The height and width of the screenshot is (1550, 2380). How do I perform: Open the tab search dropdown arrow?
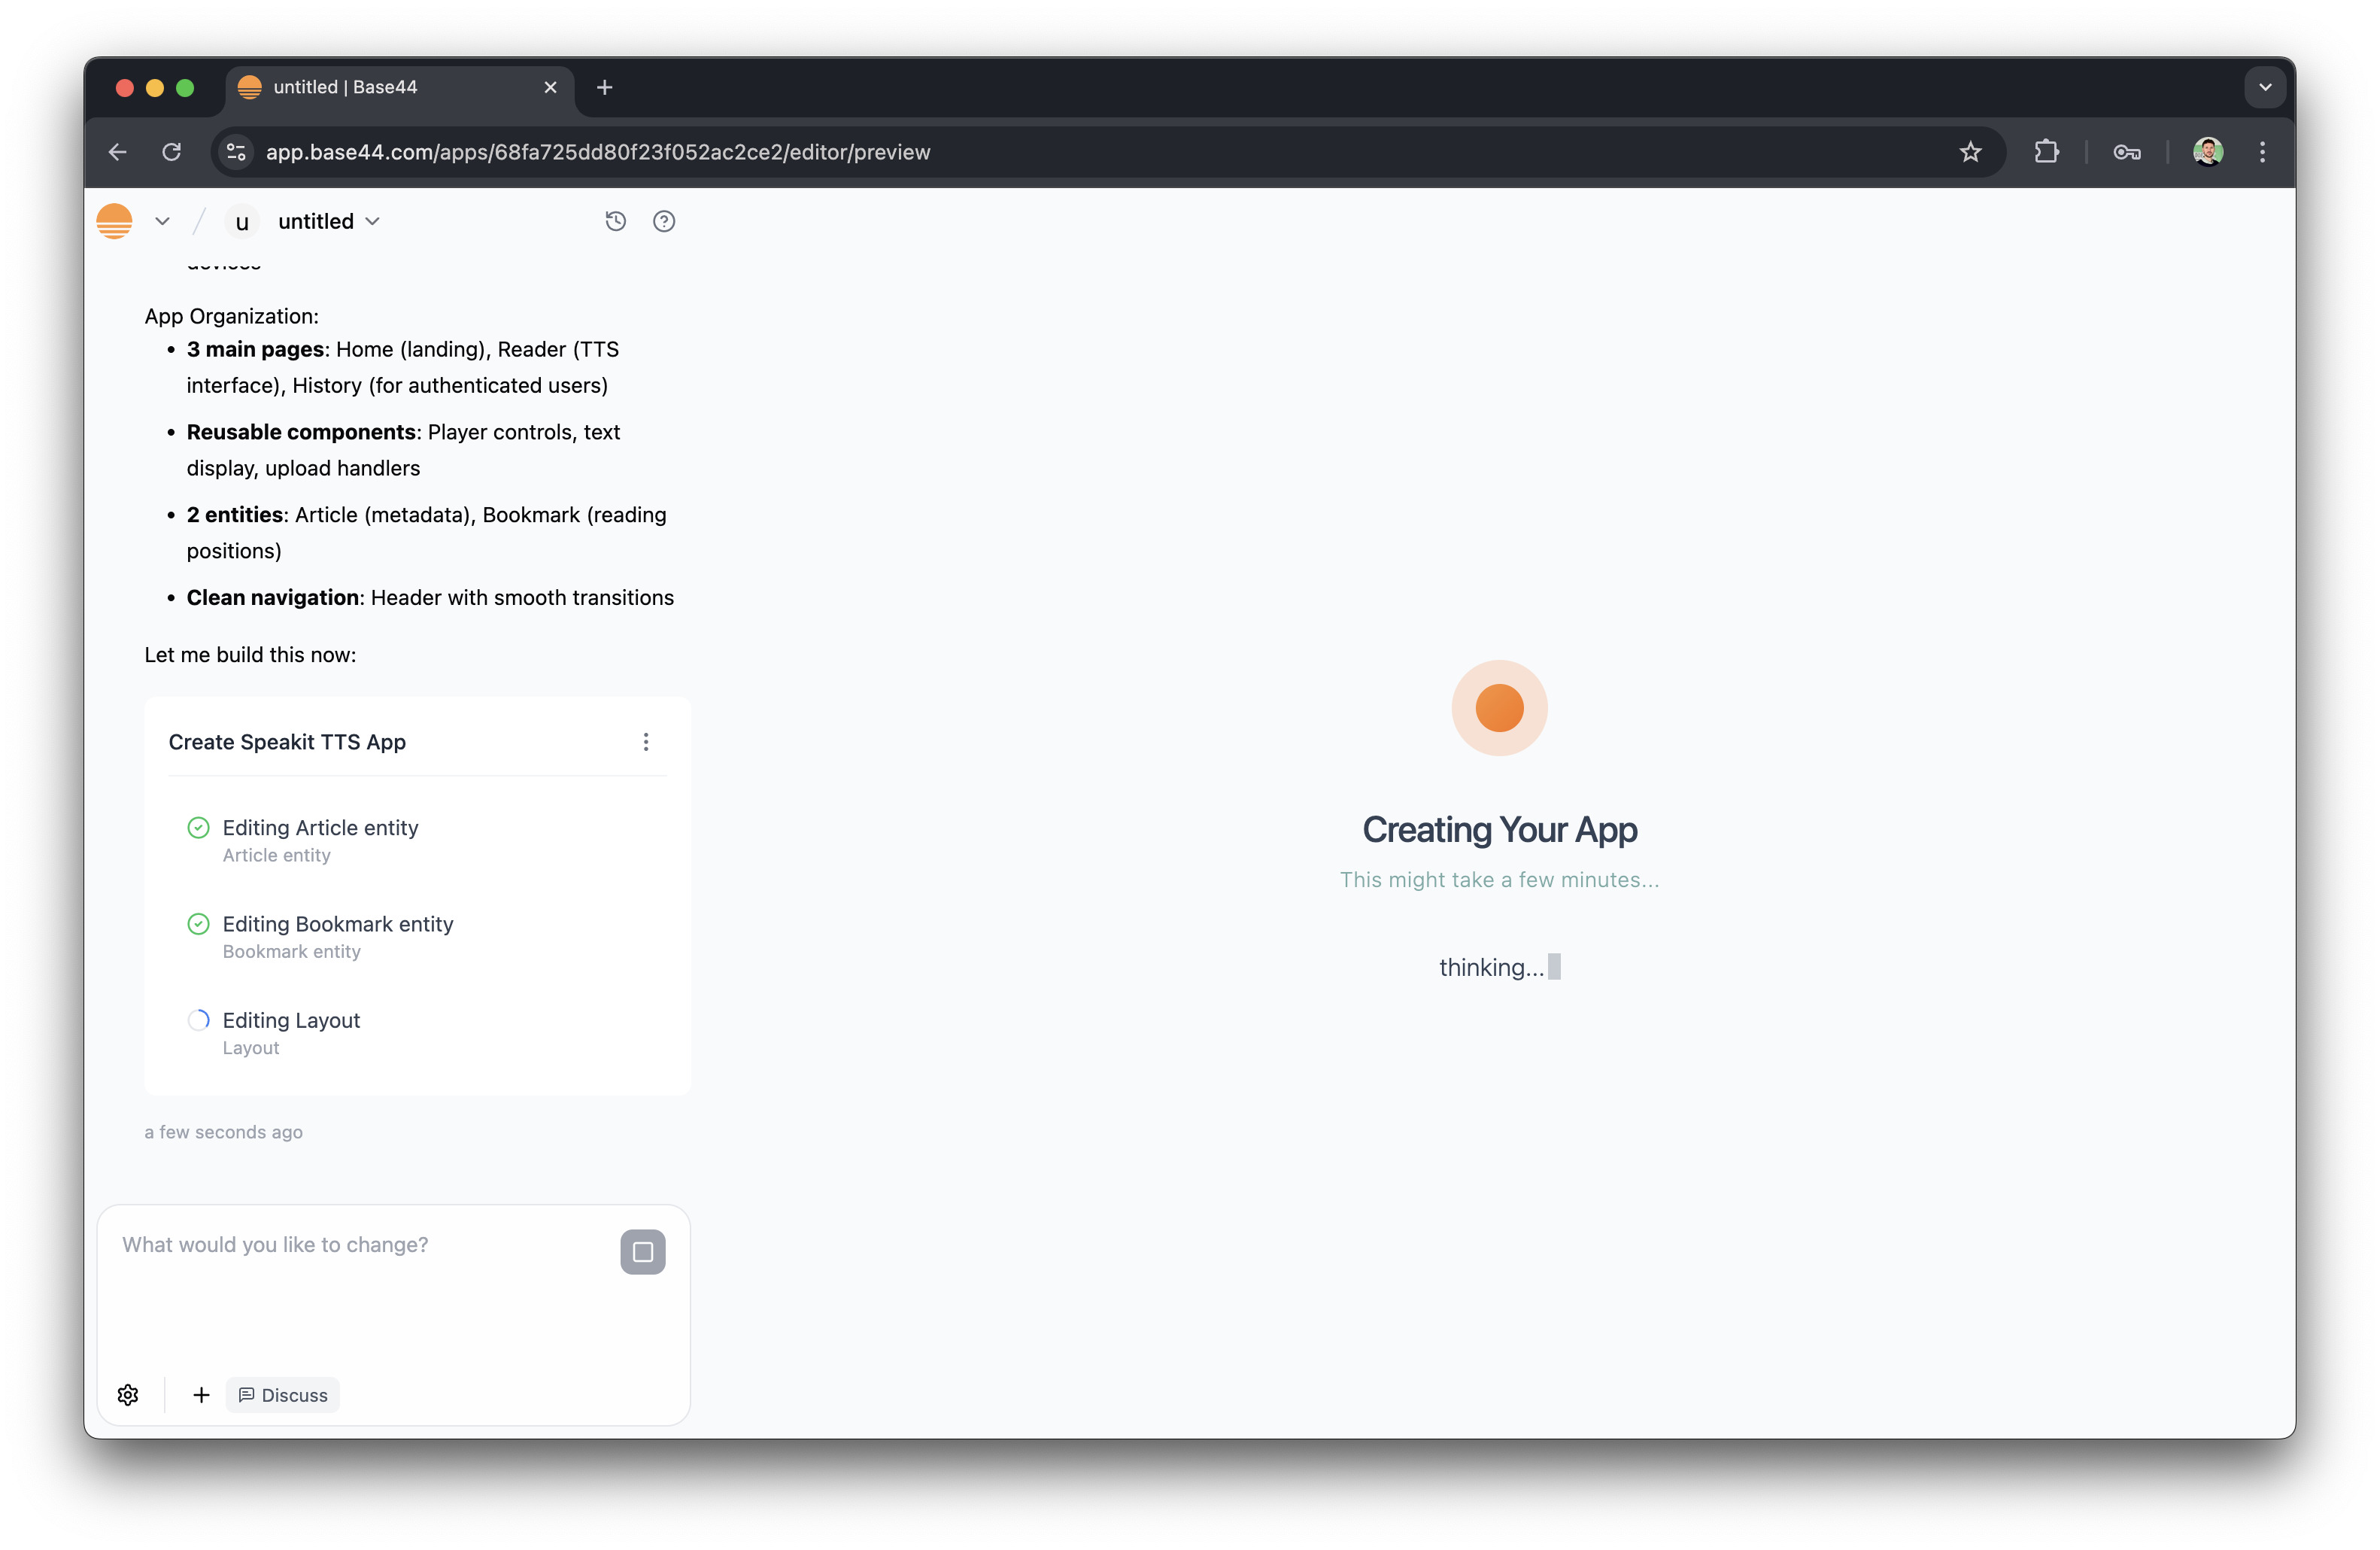point(2265,88)
